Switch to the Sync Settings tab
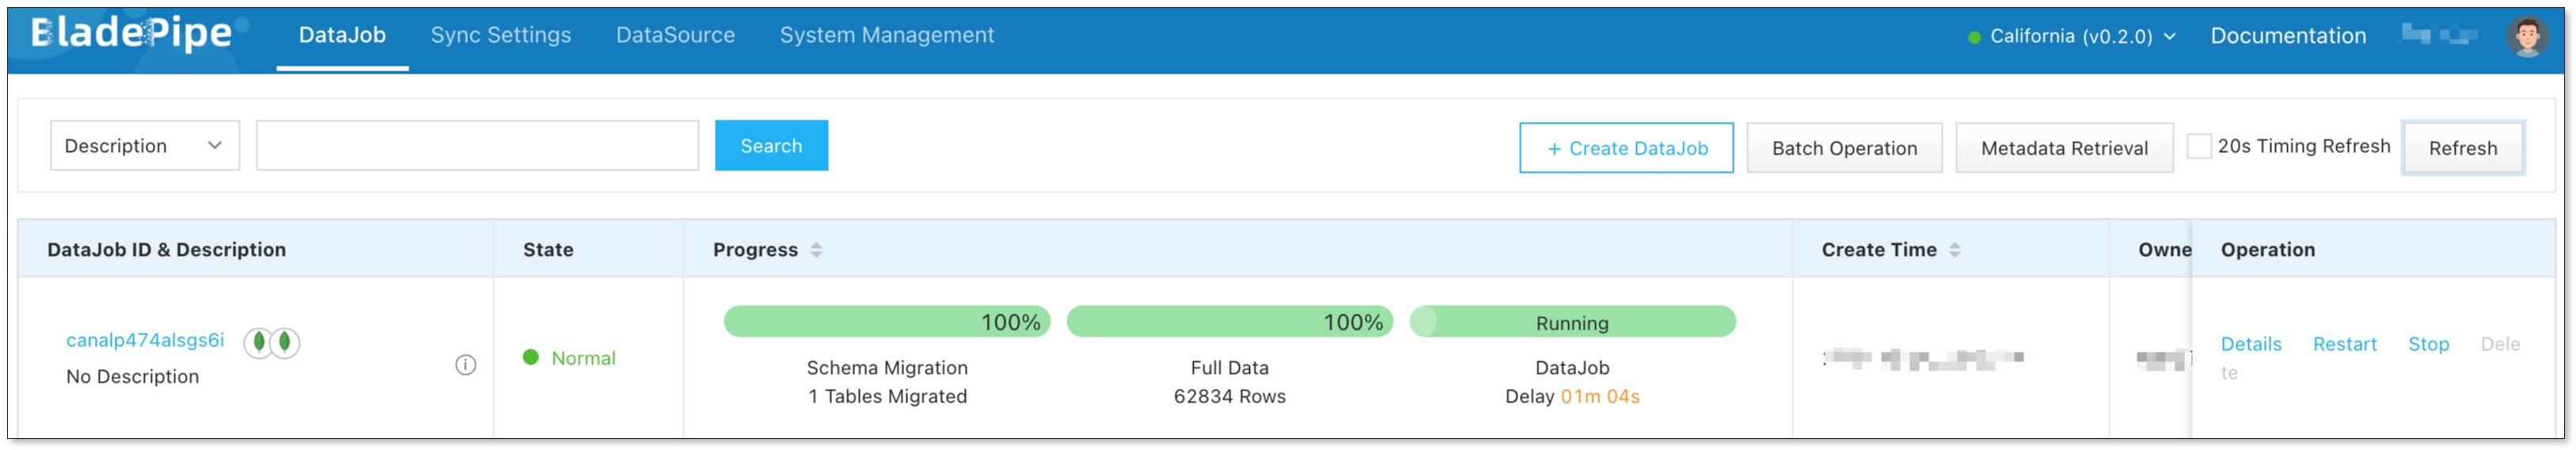Image resolution: width=2576 pixels, height=450 pixels. pyautogui.click(x=501, y=35)
